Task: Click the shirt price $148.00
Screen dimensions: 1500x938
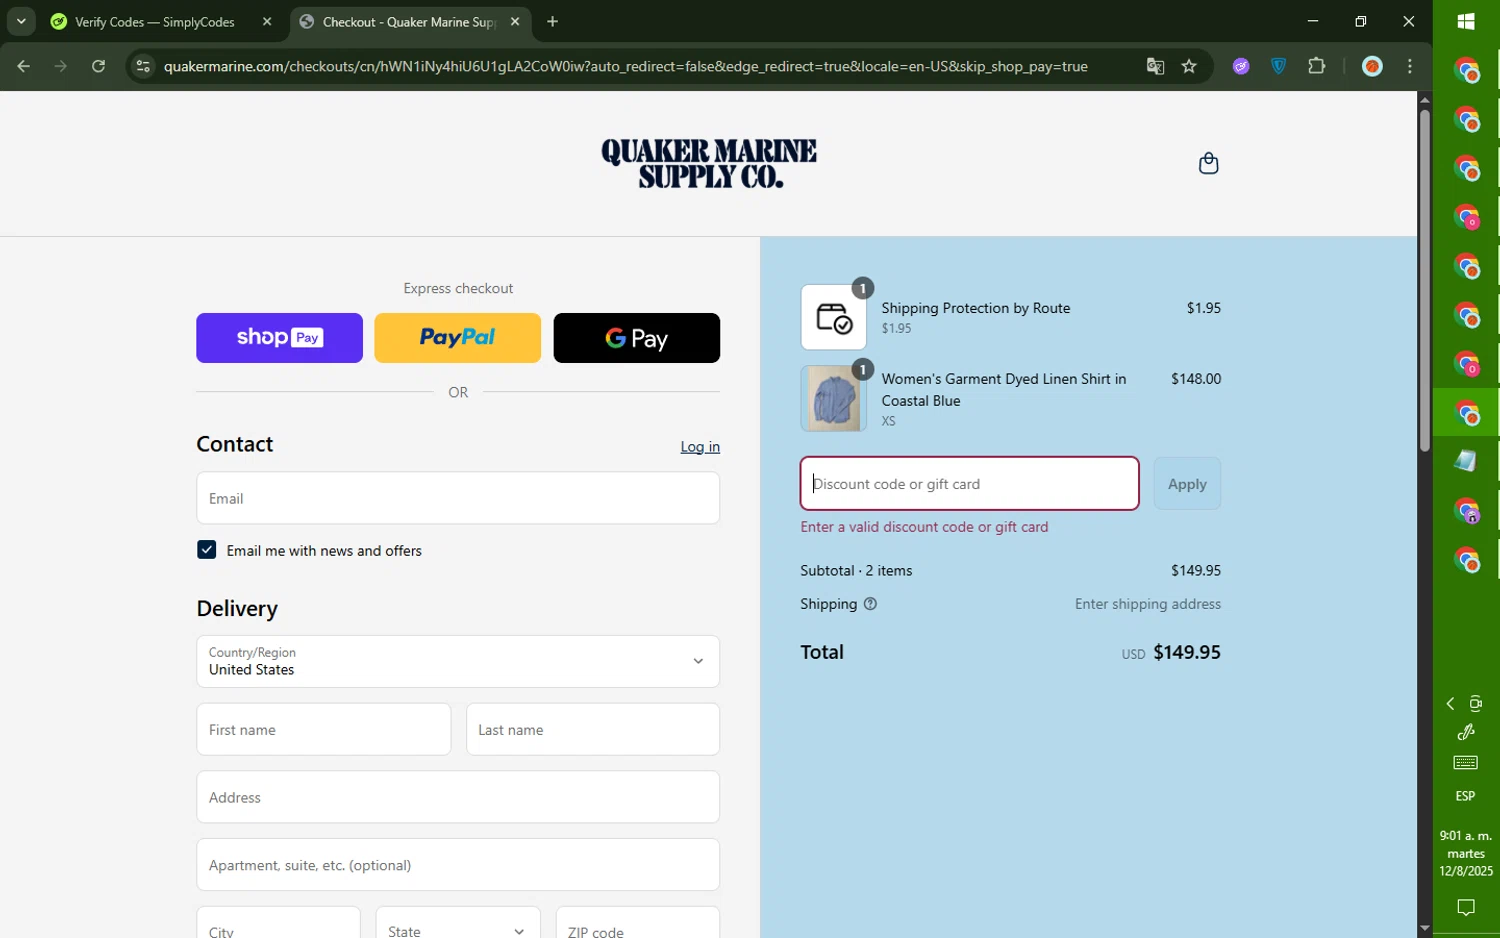Action: 1196,379
